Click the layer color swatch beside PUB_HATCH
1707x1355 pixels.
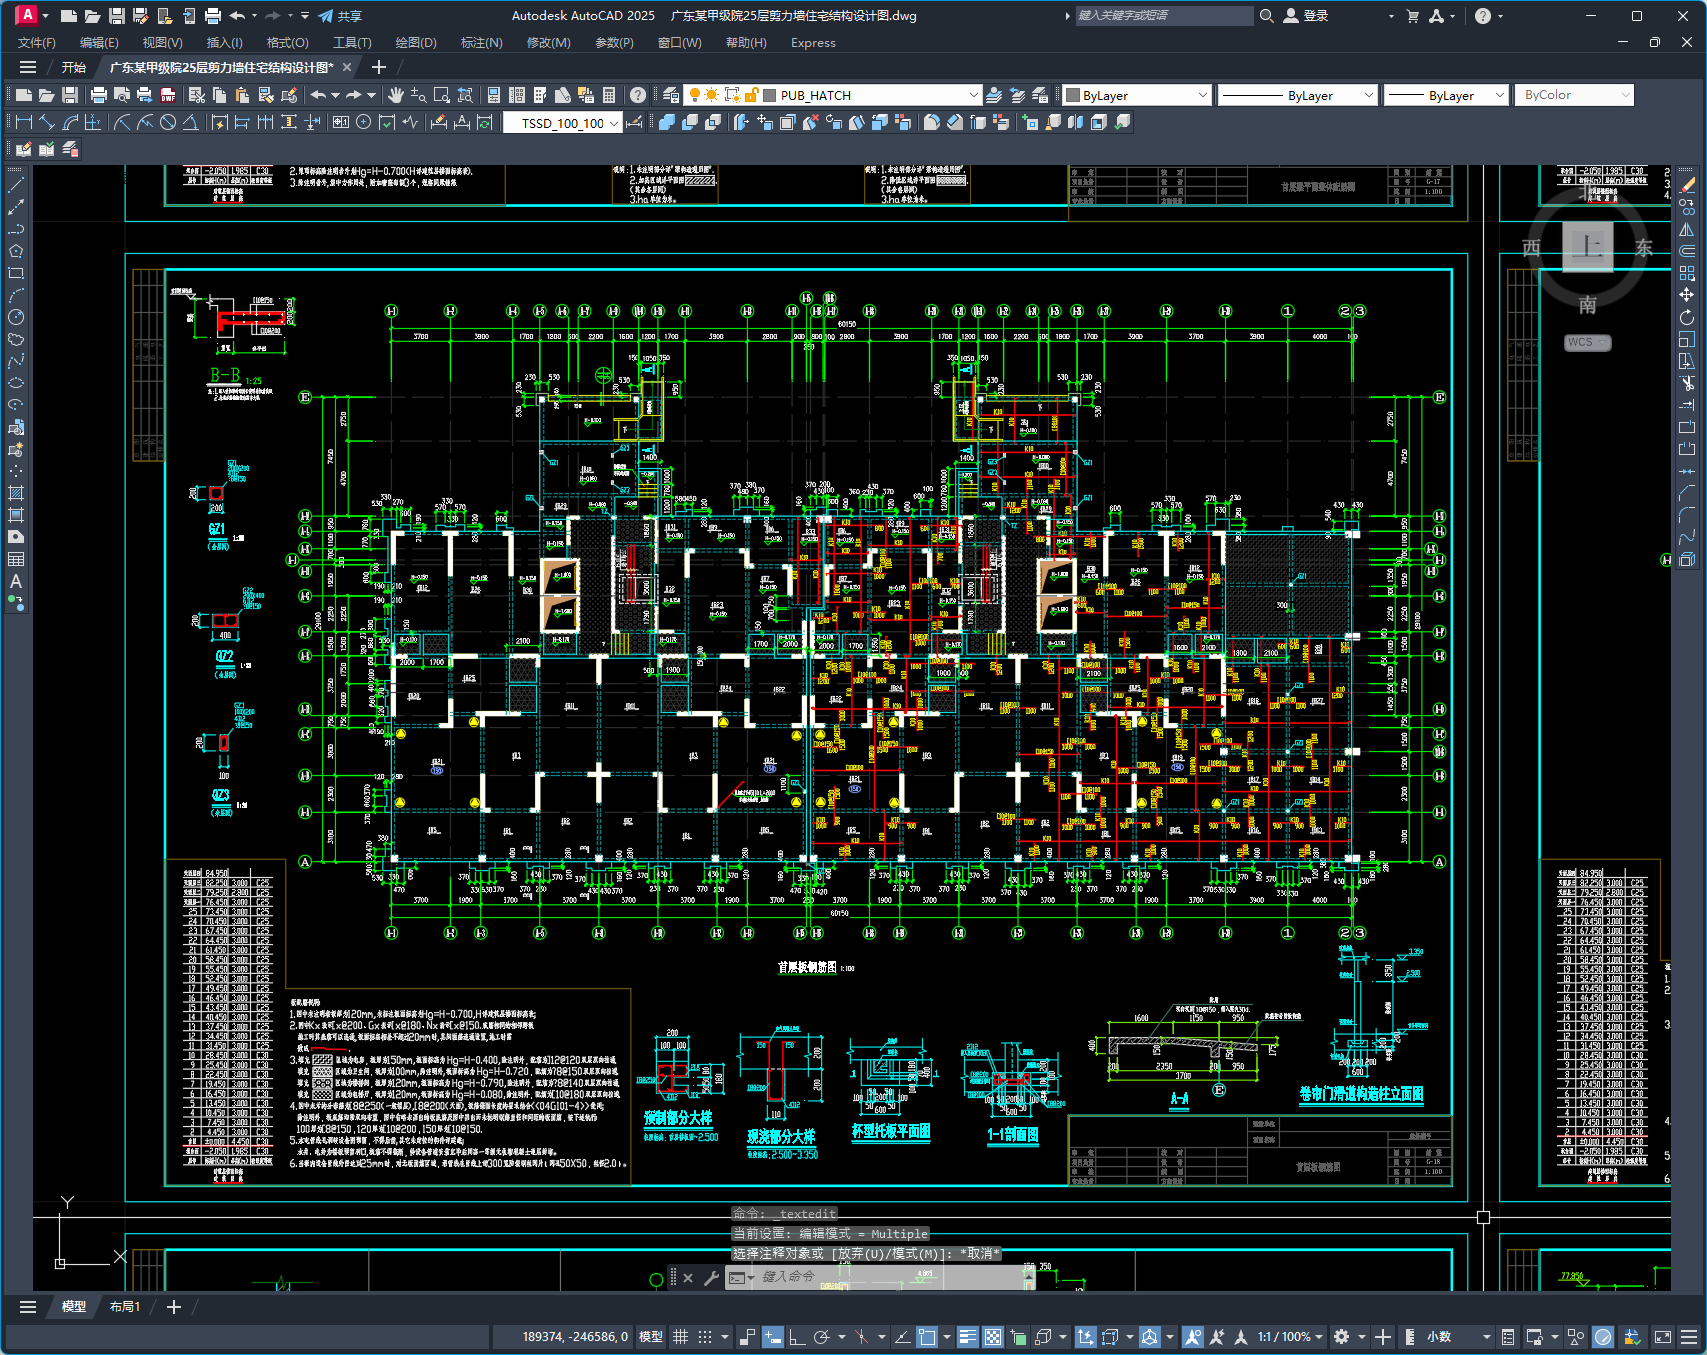pos(770,95)
